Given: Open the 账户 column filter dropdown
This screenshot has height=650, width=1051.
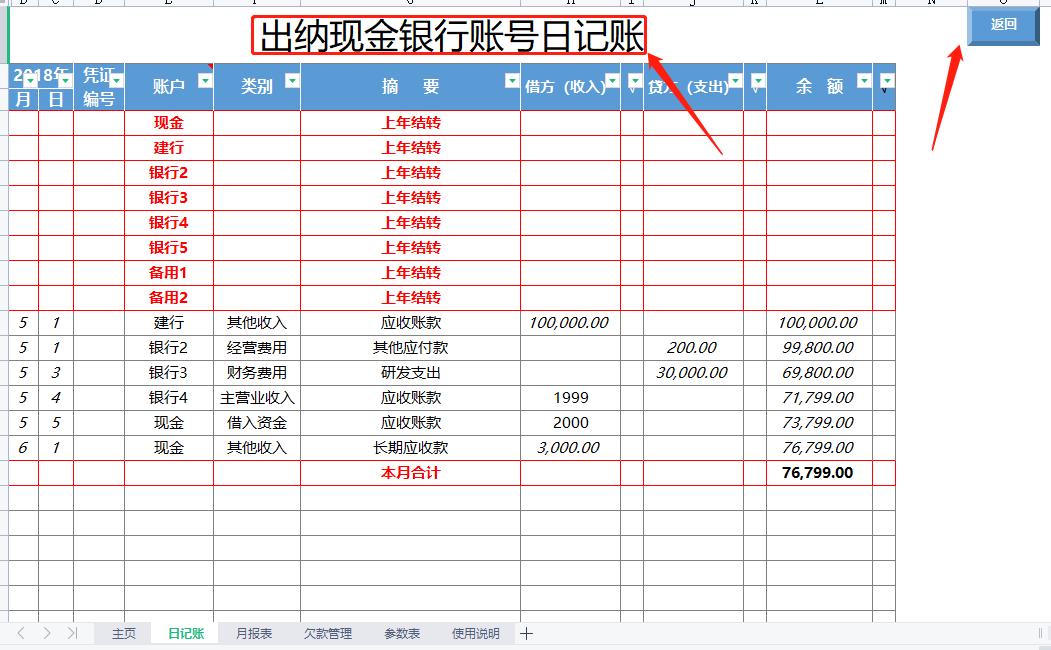Looking at the screenshot, I should point(203,79).
